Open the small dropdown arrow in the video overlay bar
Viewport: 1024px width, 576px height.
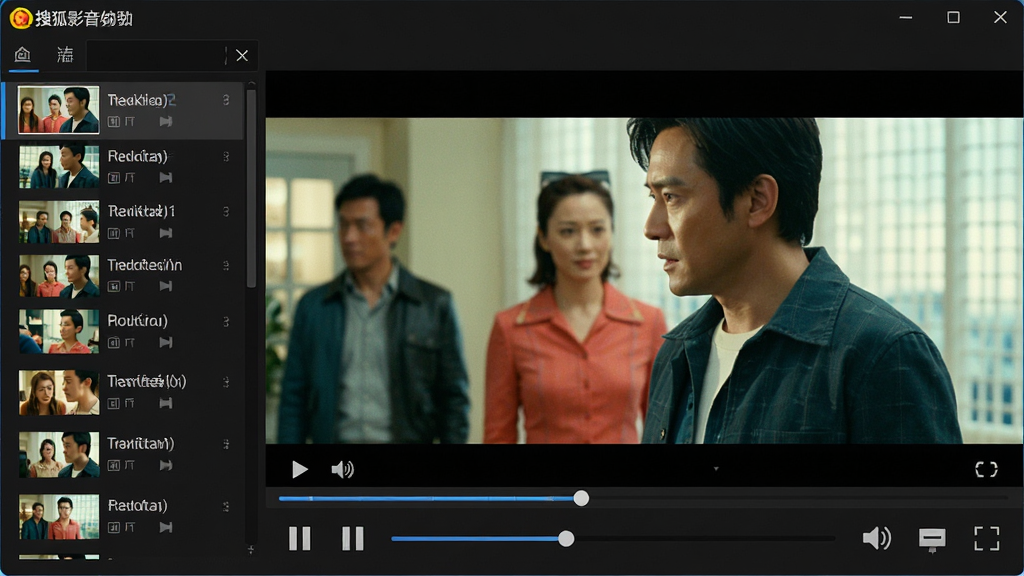[x=716, y=469]
